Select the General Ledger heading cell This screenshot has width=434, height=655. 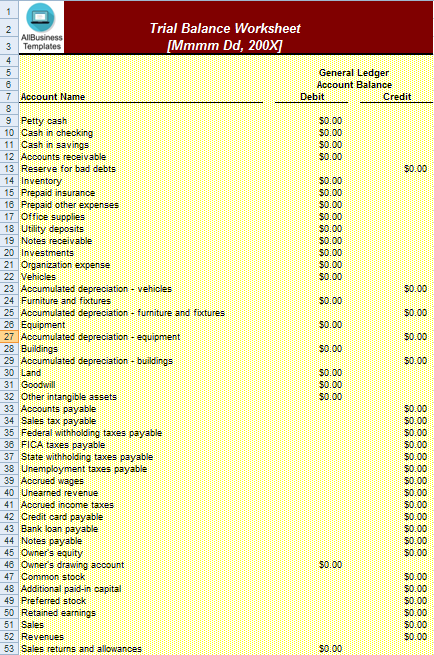point(354,73)
